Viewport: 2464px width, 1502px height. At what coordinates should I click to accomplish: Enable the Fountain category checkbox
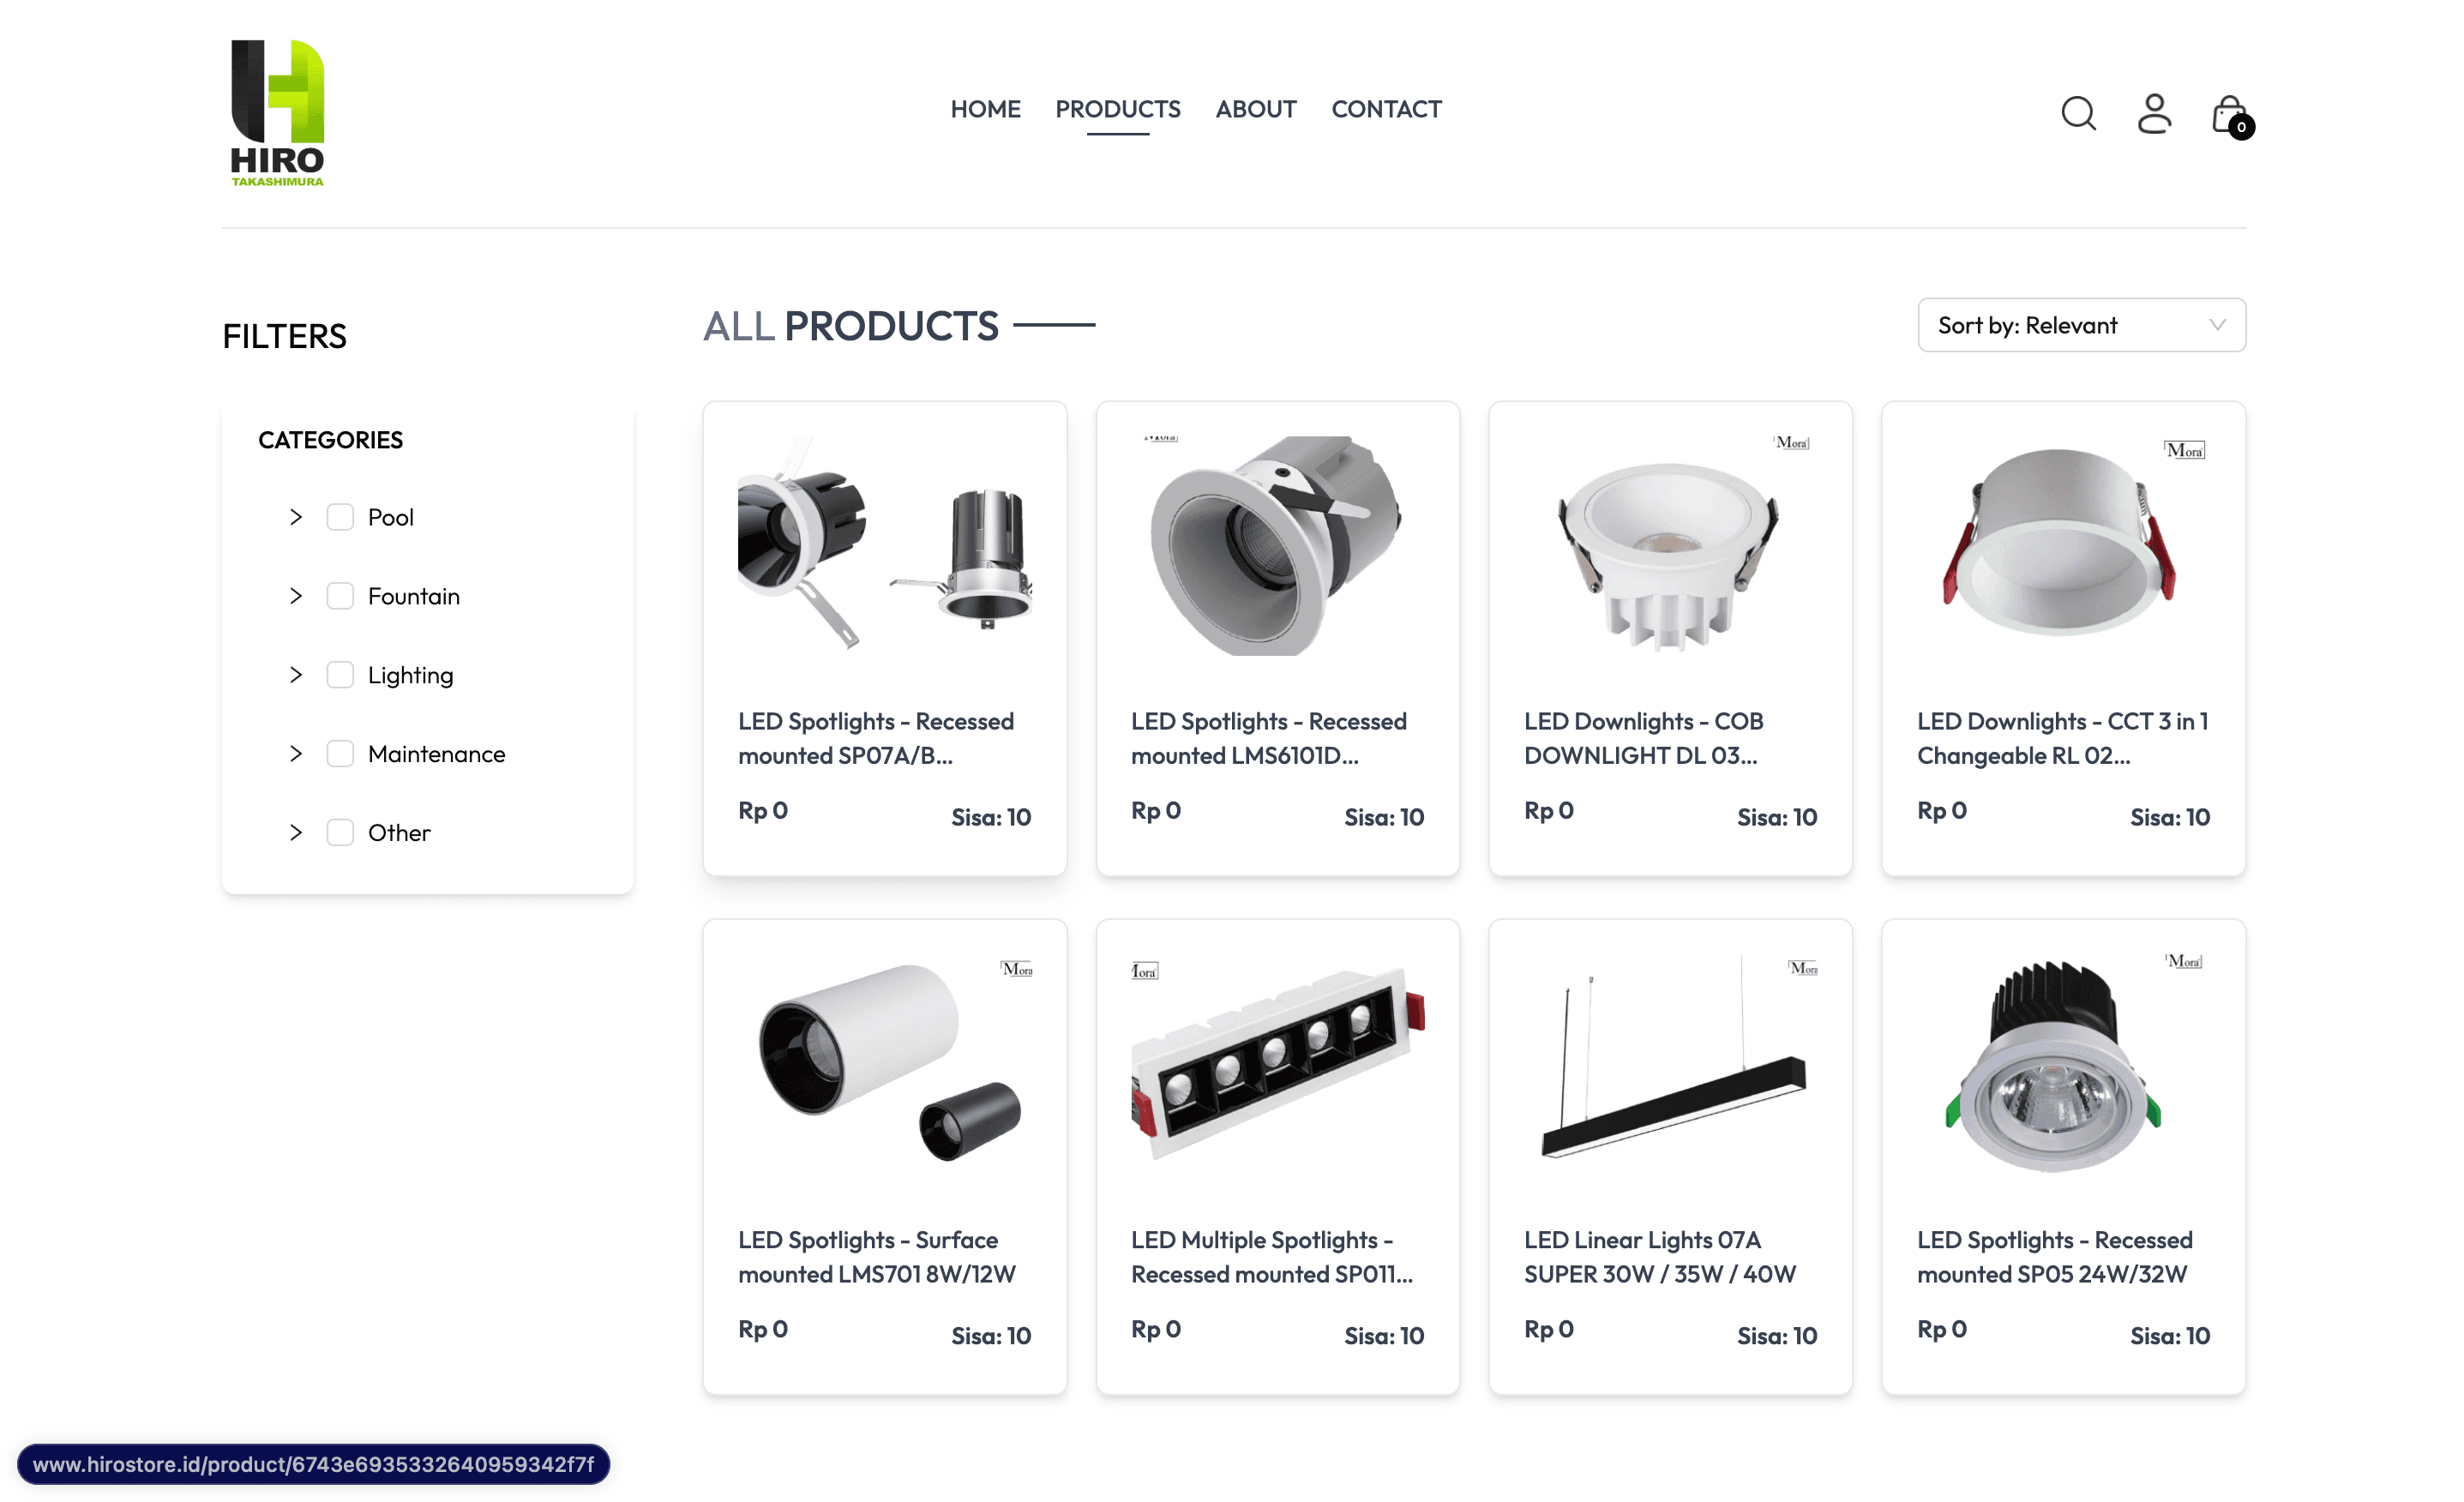pyautogui.click(x=340, y=596)
